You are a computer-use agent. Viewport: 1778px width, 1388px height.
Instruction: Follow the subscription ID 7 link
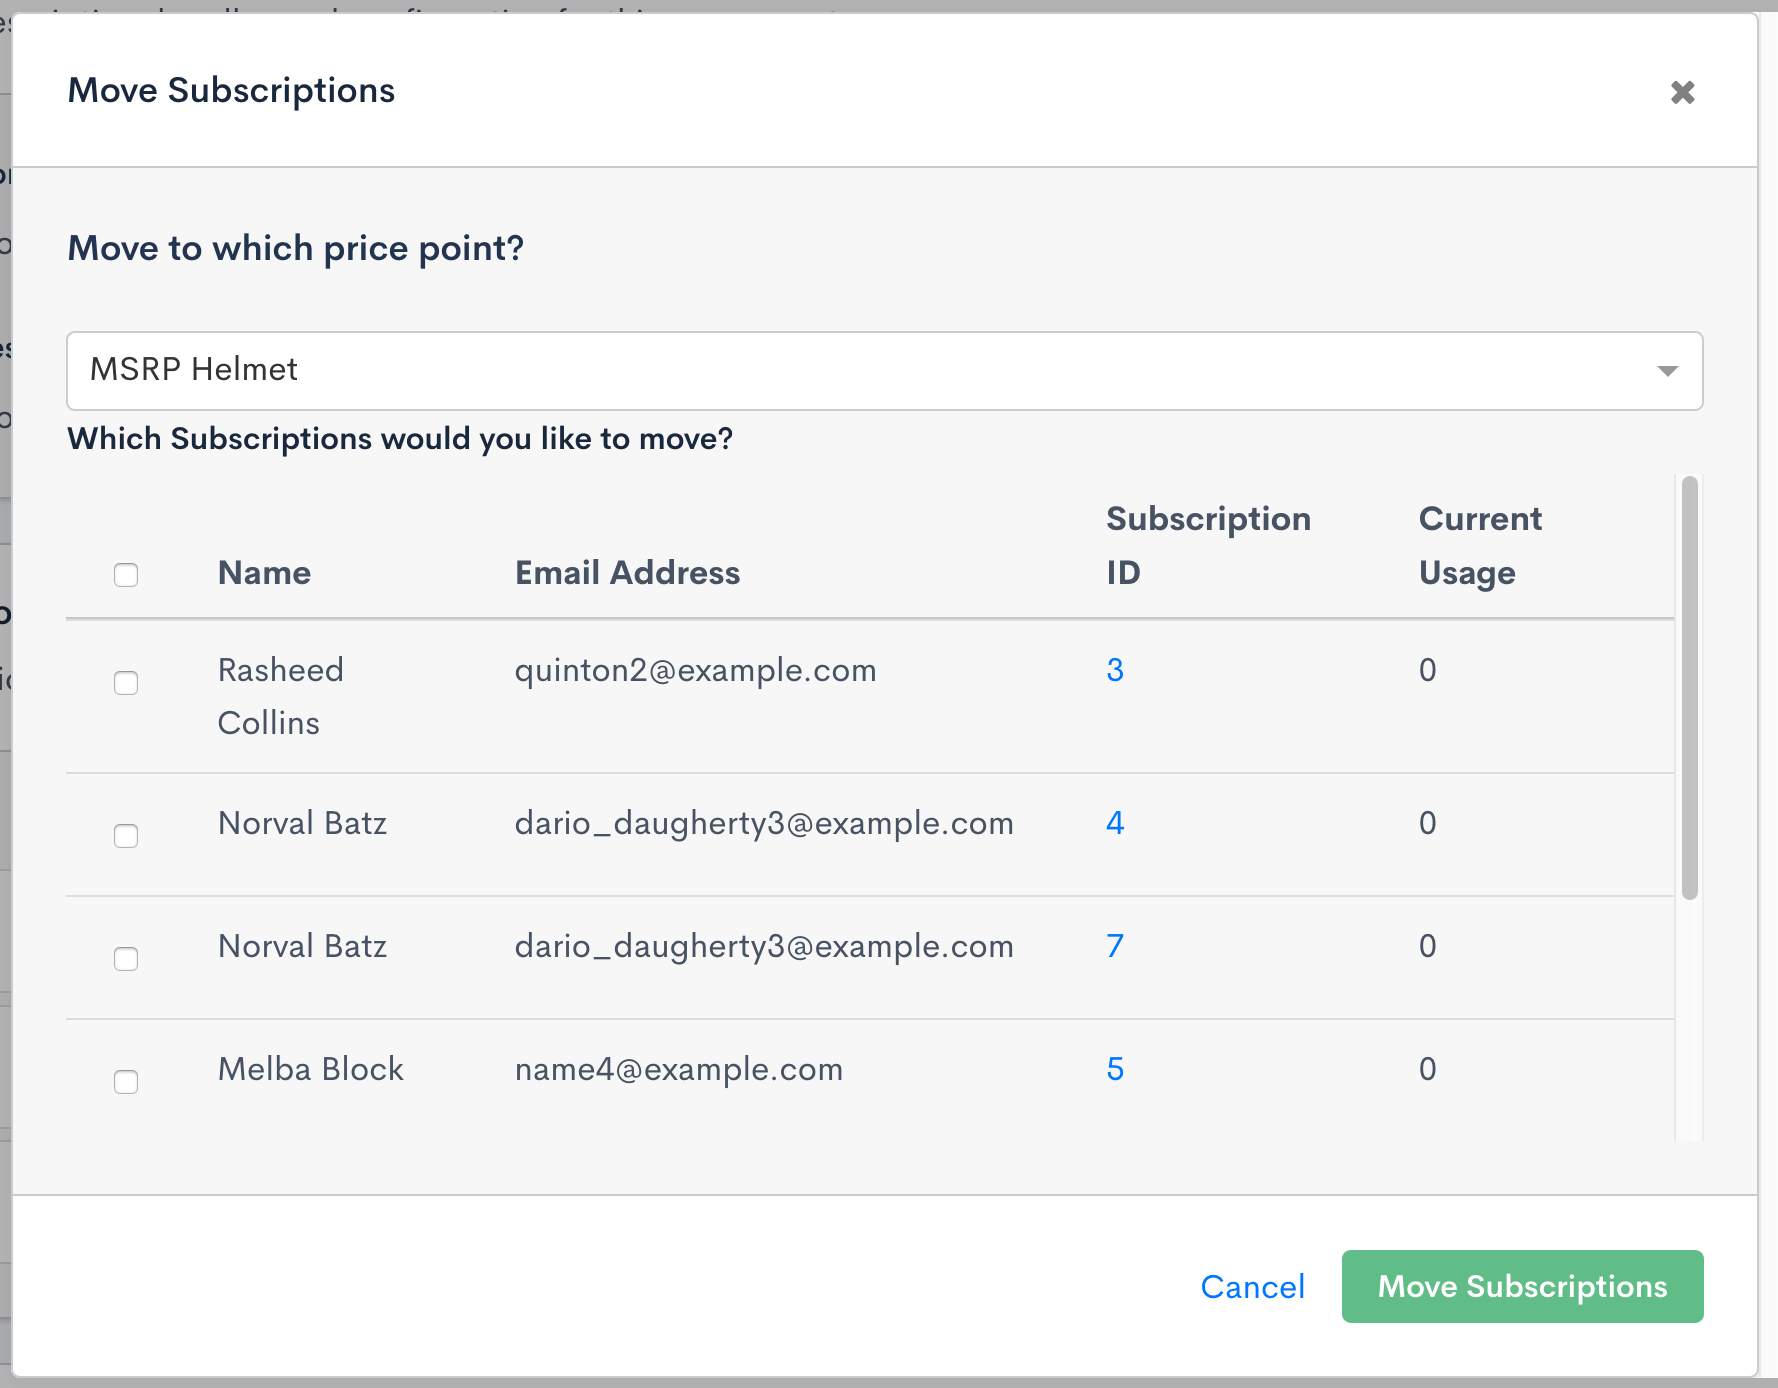tap(1114, 946)
